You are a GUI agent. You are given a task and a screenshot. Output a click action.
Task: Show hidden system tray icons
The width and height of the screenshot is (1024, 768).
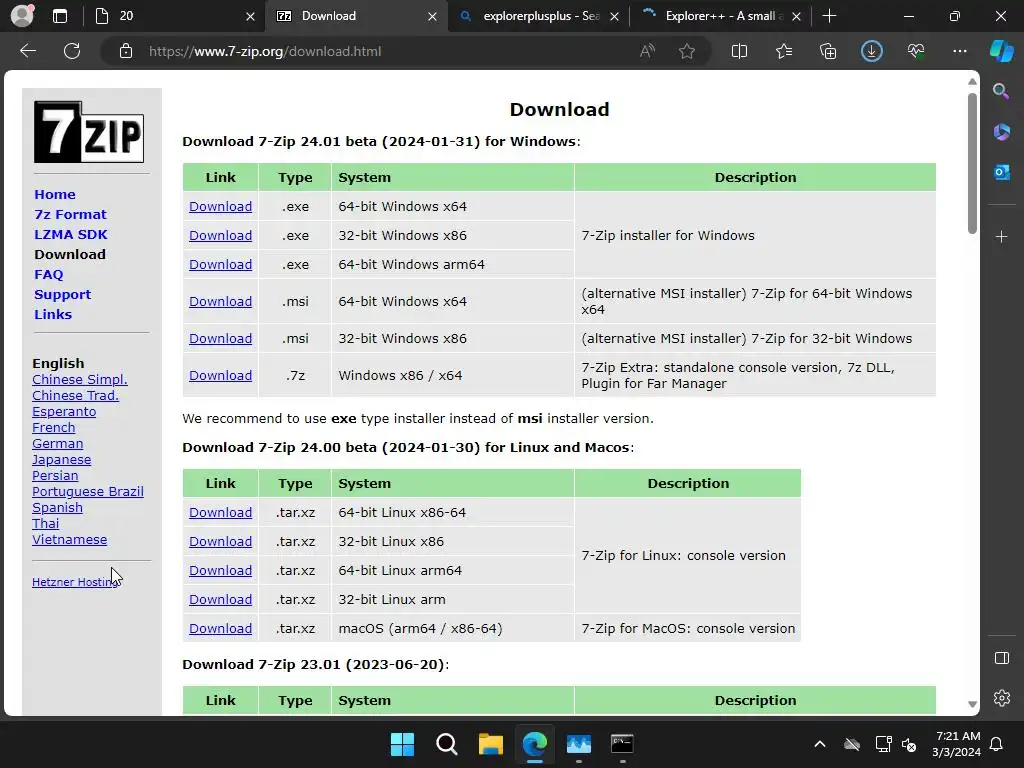pyautogui.click(x=820, y=744)
